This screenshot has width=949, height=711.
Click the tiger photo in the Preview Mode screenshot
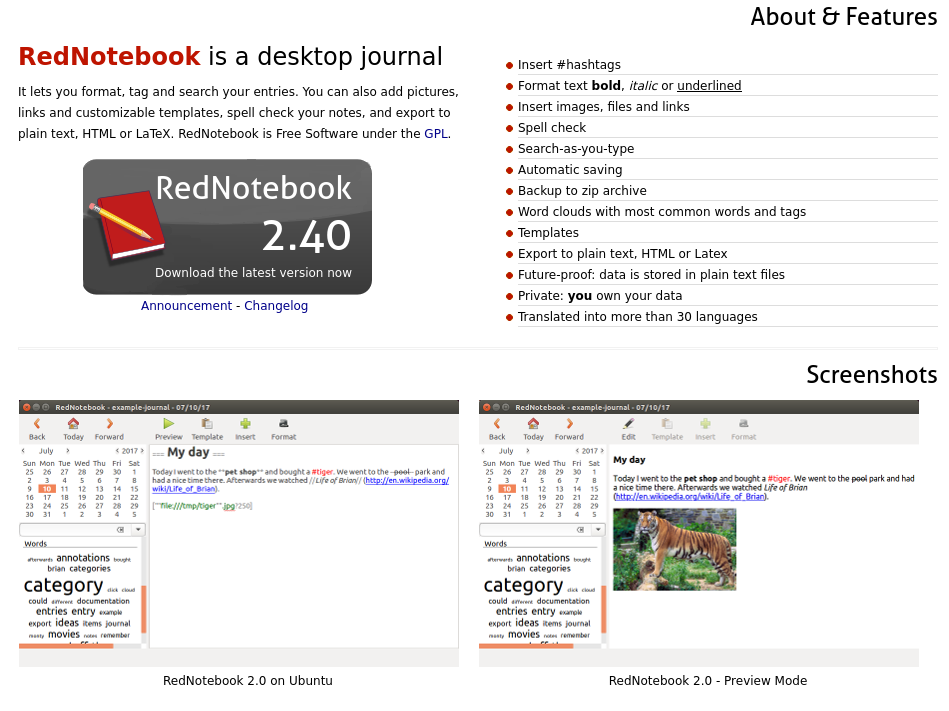point(674,549)
